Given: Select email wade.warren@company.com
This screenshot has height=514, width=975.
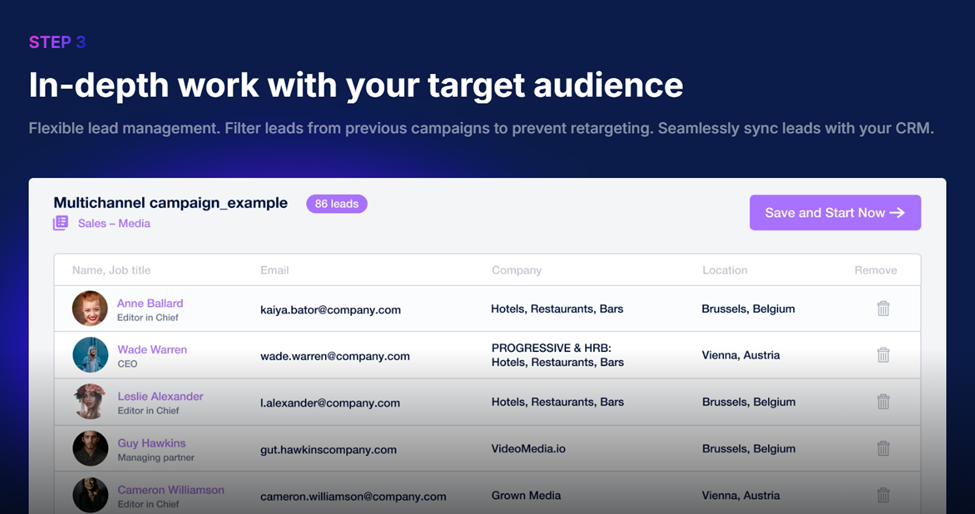Looking at the screenshot, I should point(335,356).
